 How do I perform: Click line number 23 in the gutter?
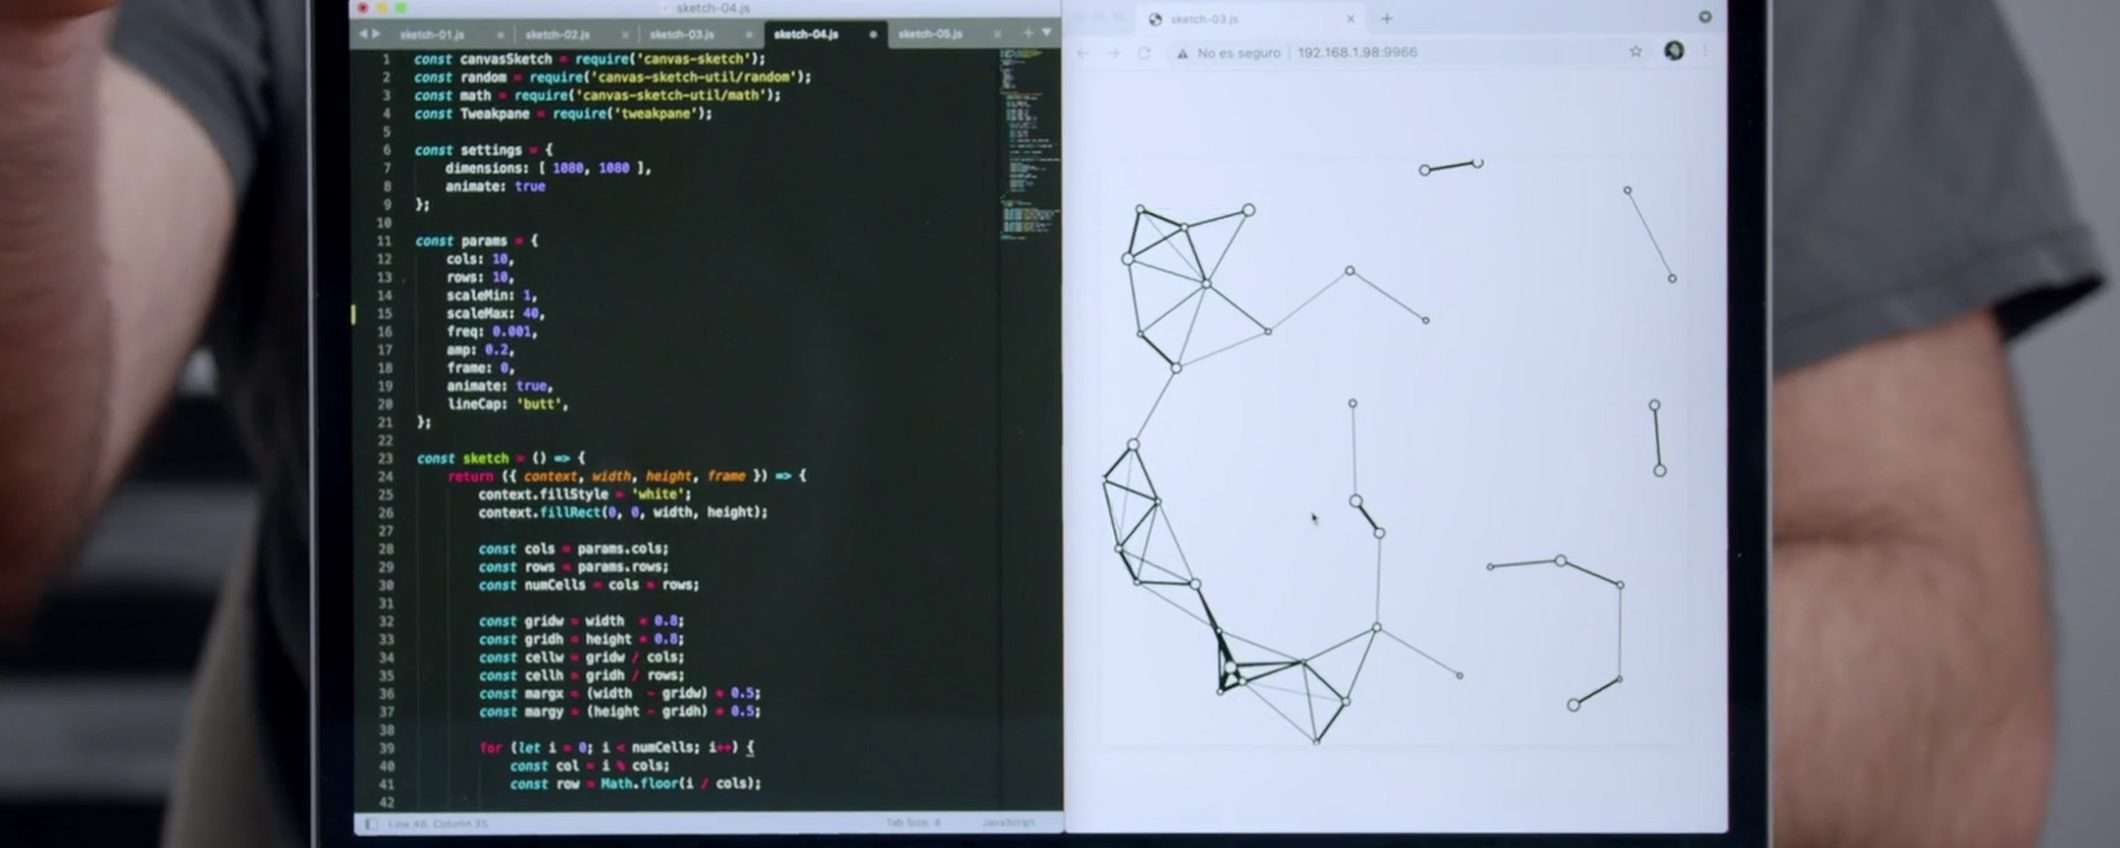385,459
